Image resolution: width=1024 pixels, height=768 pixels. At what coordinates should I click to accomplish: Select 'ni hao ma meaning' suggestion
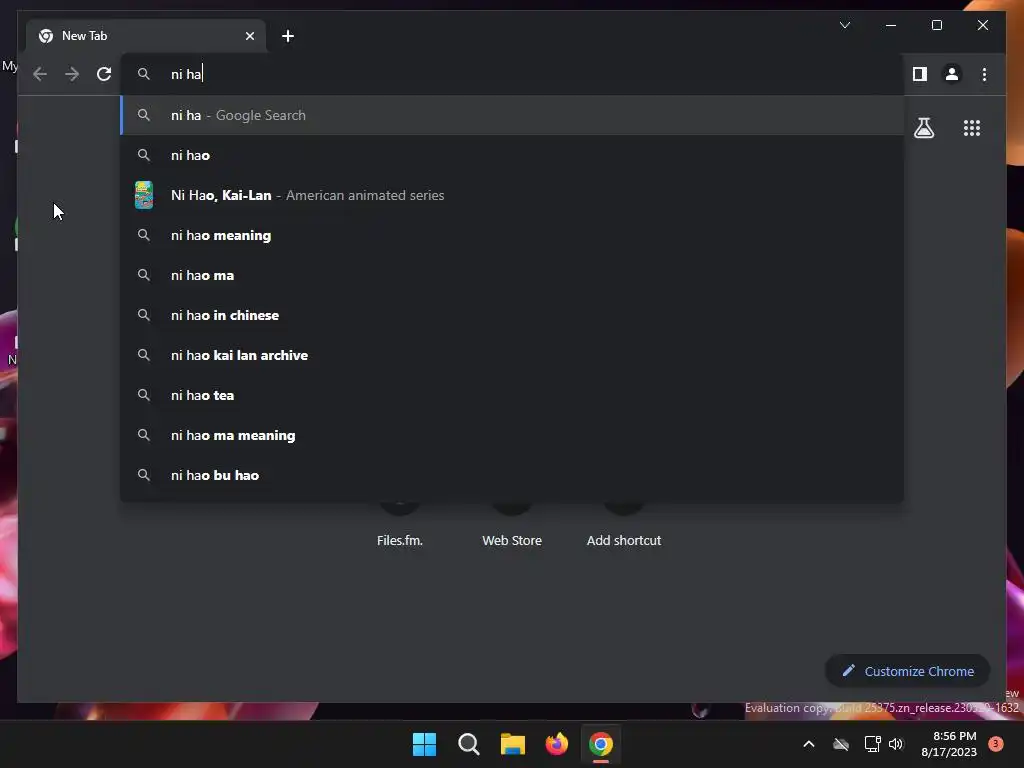pos(512,435)
